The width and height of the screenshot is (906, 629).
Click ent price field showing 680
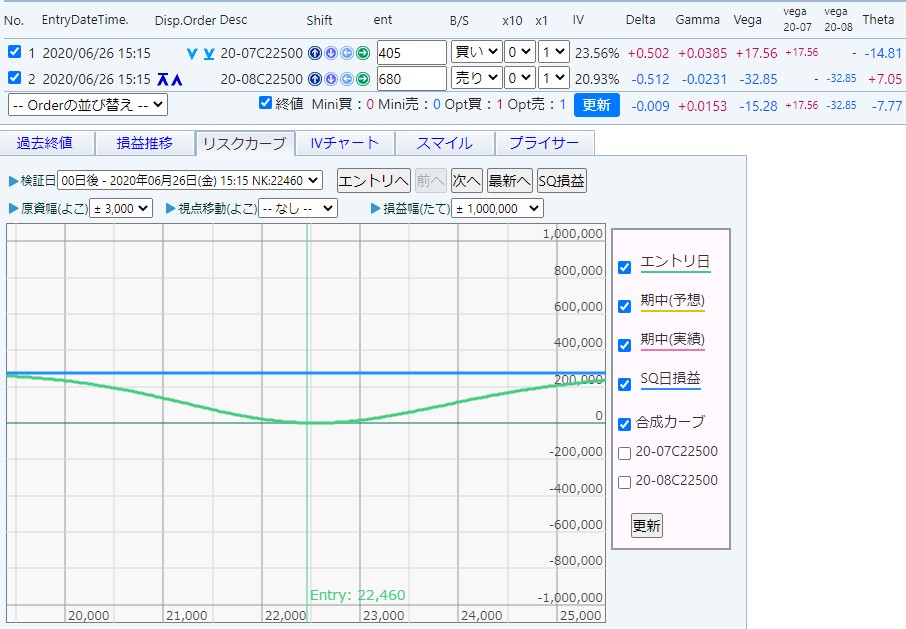pos(411,79)
